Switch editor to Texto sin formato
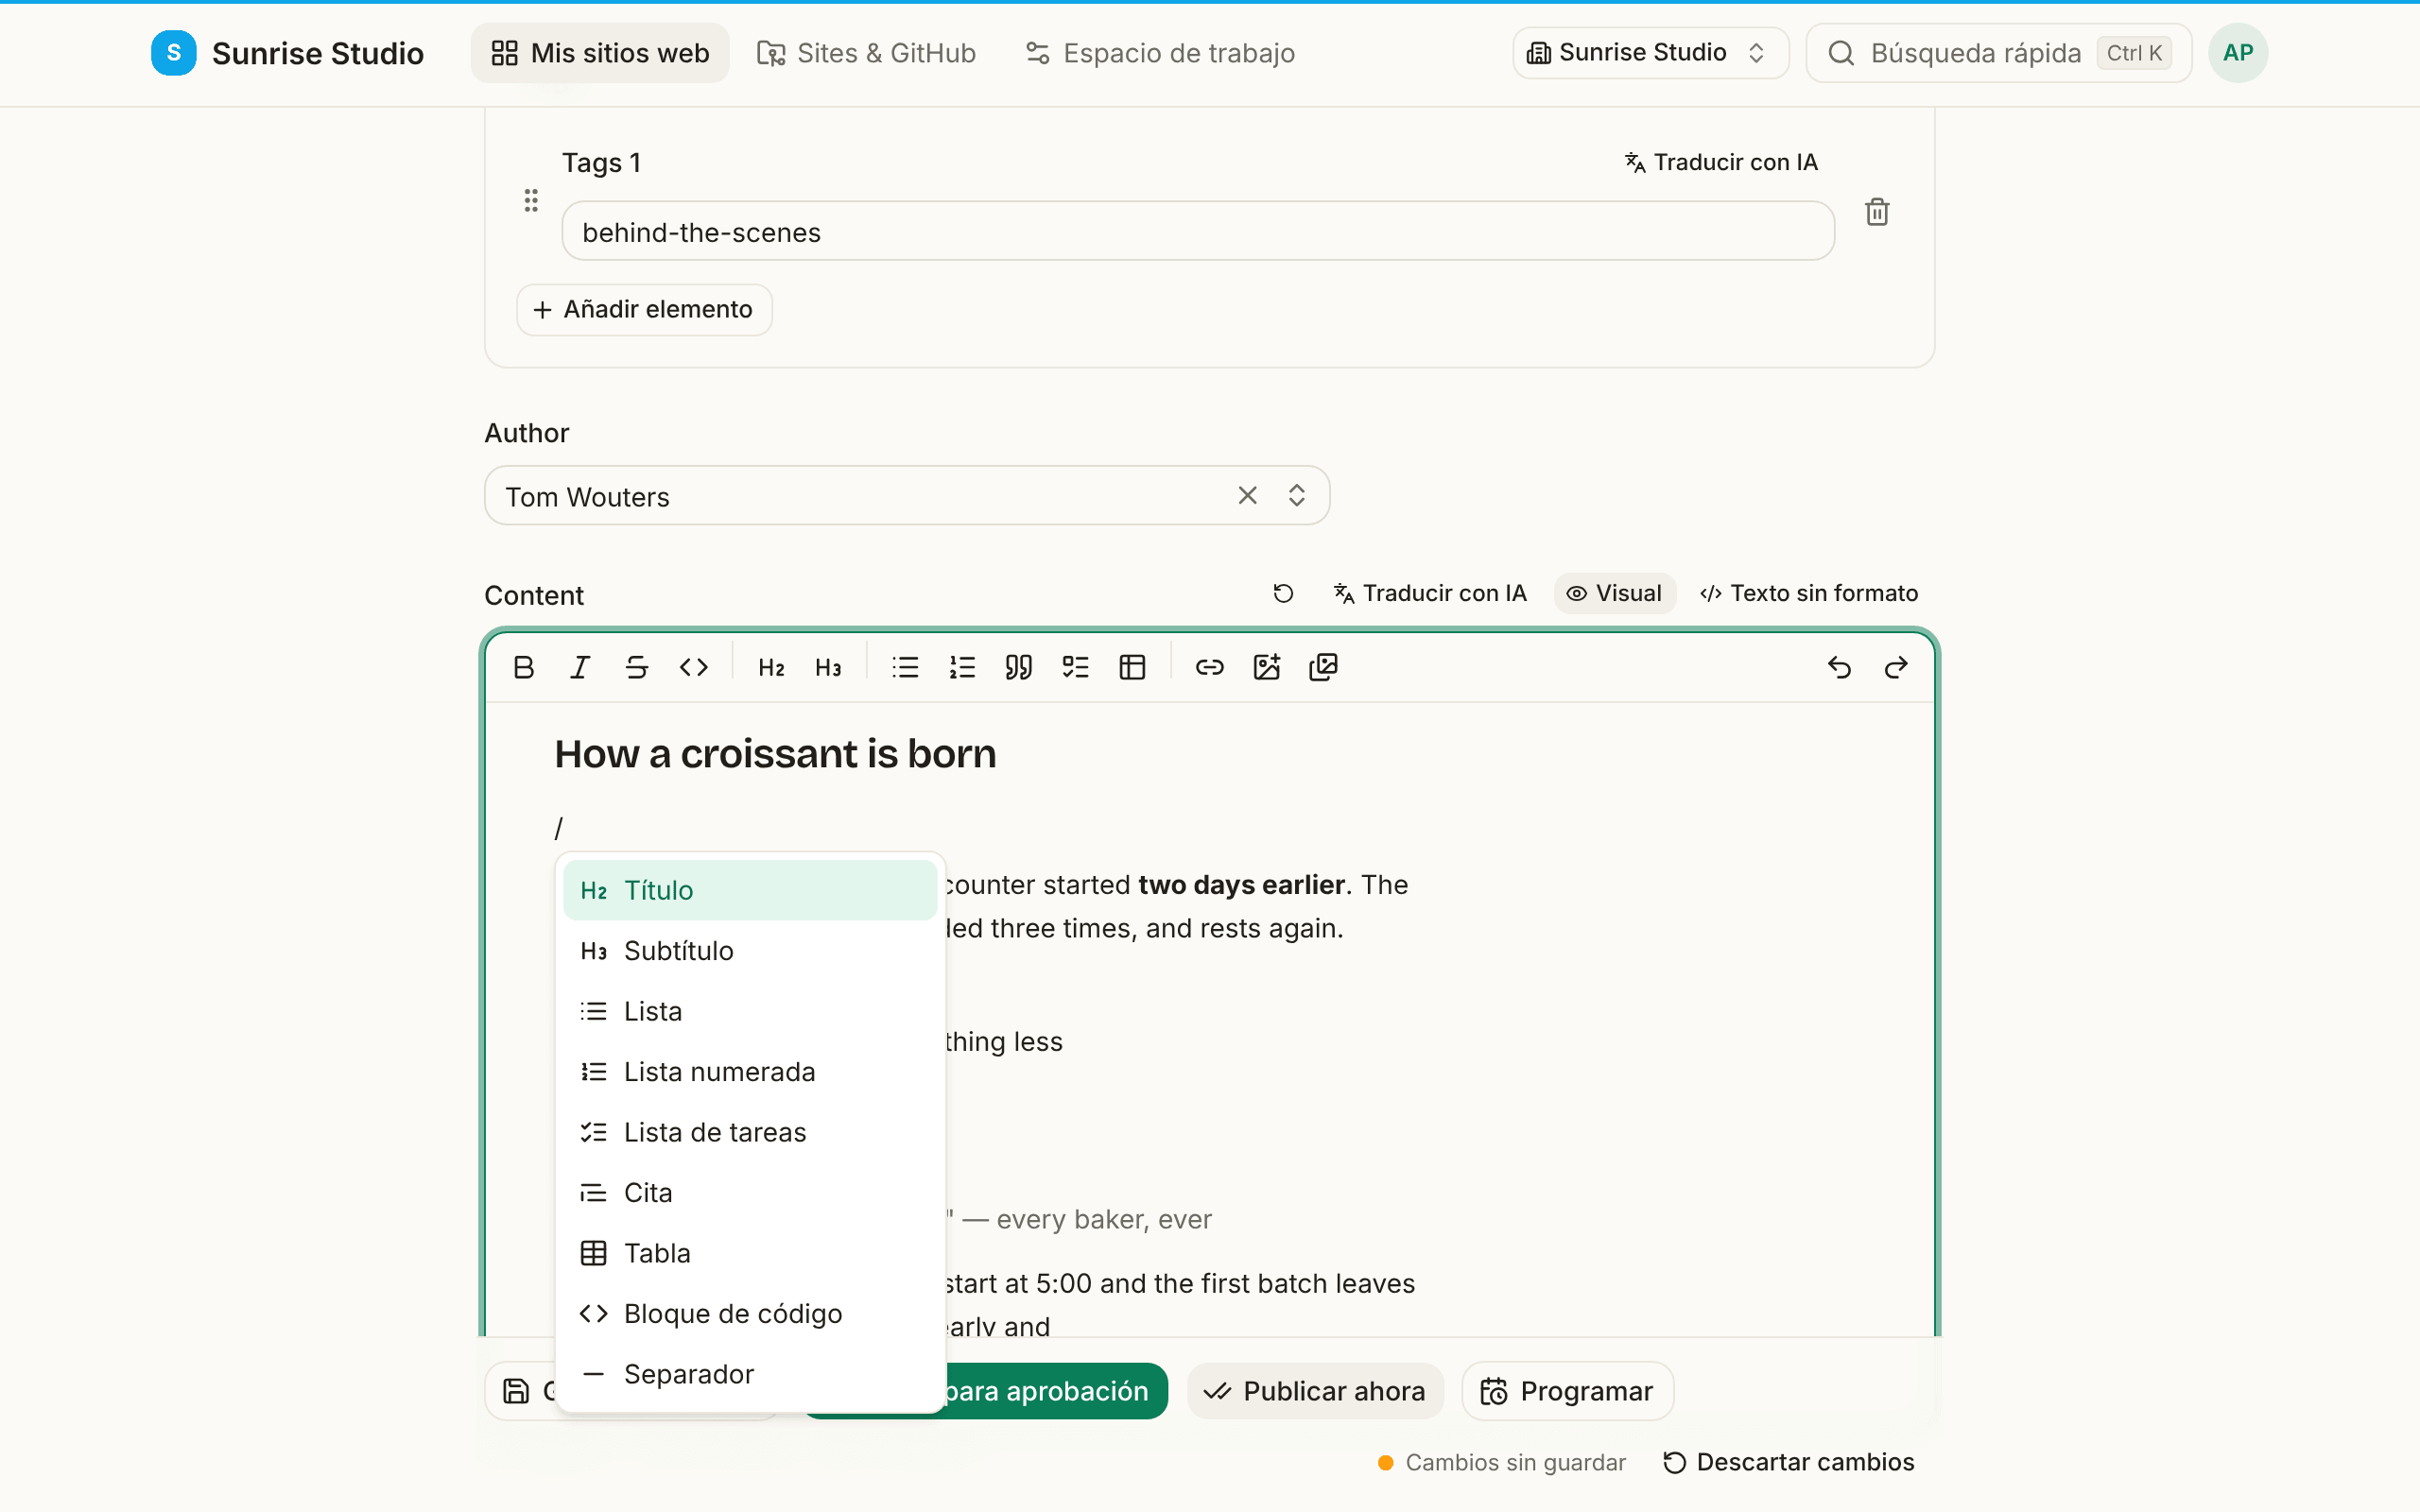 point(1809,594)
